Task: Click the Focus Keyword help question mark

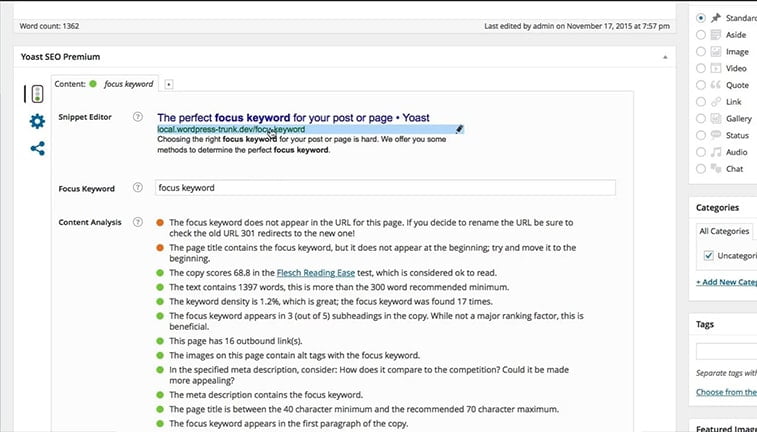Action: tap(138, 188)
